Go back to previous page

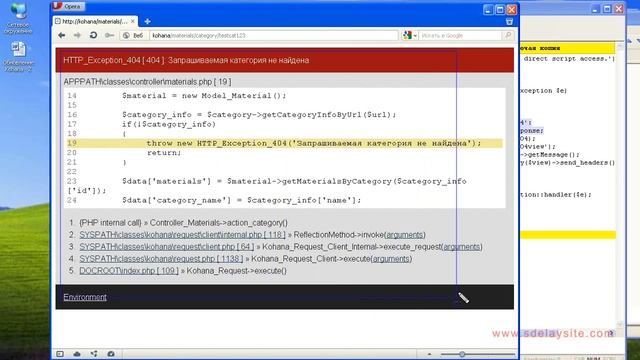tap(62, 36)
